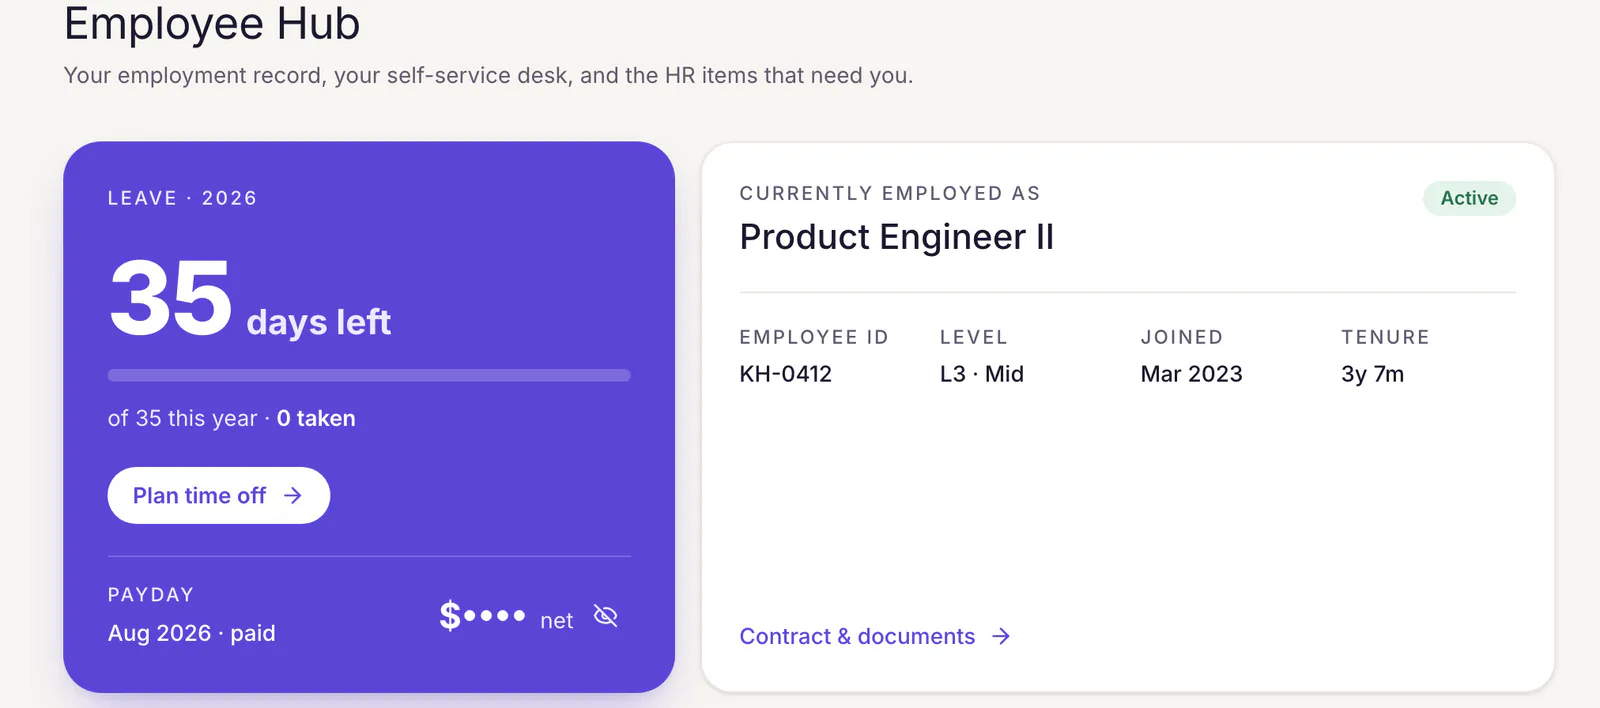Screen dimensions: 1600x708
Task: Click the 35 days left figure
Action: point(250,299)
